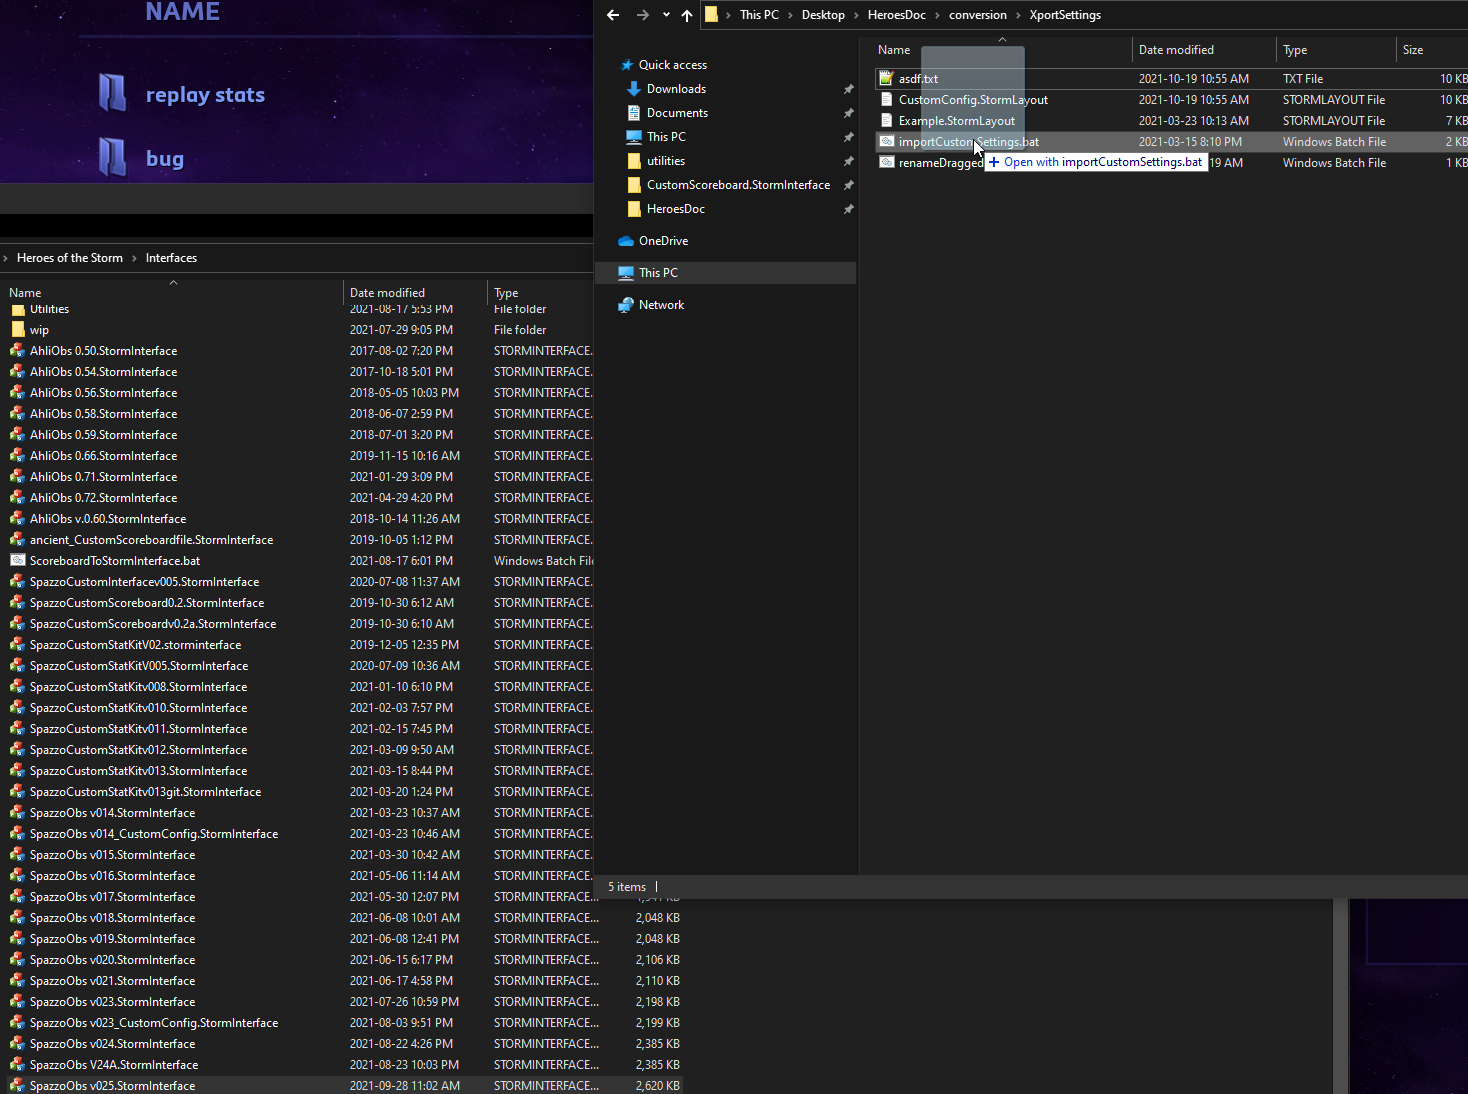Image resolution: width=1468 pixels, height=1094 pixels.
Task: Open pinned 'This PC' under Quick access
Action: click(666, 137)
